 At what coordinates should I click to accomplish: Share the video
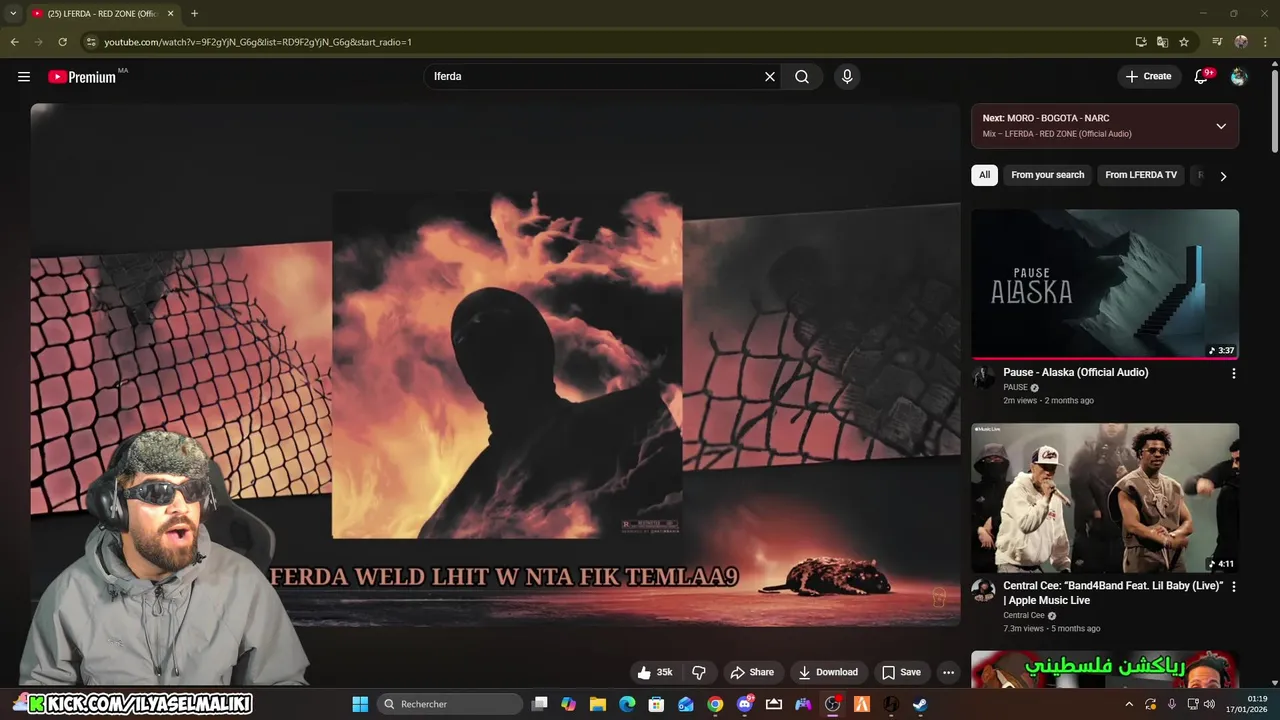coord(752,672)
